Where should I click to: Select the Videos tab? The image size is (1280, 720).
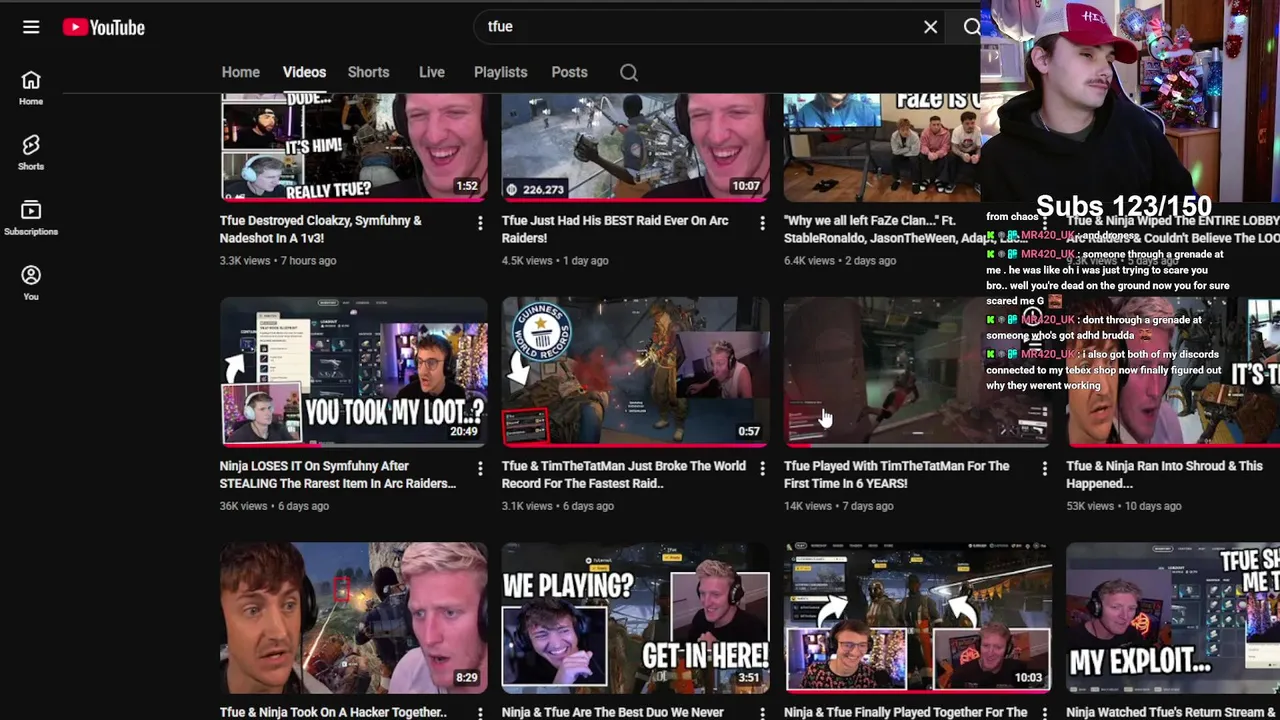(304, 72)
